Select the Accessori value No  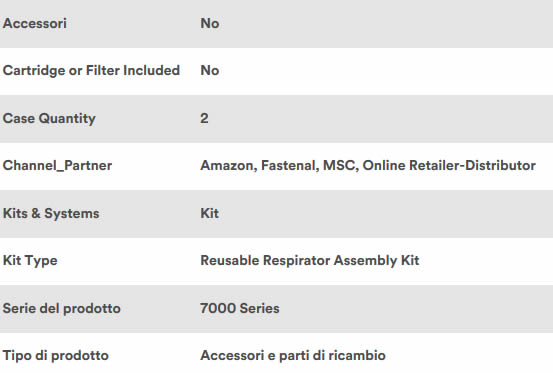click(x=210, y=24)
